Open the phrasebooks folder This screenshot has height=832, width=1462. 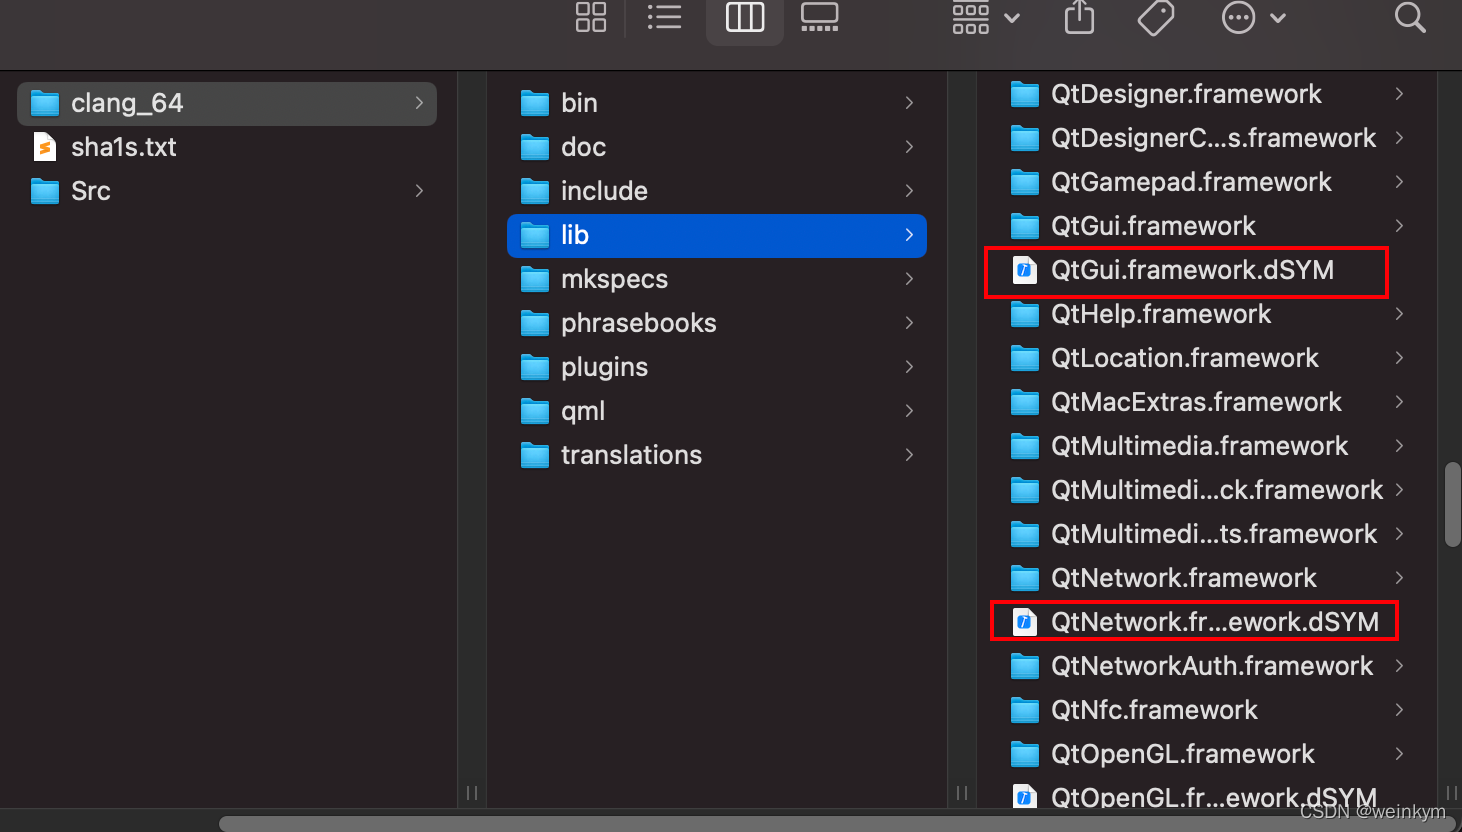717,323
